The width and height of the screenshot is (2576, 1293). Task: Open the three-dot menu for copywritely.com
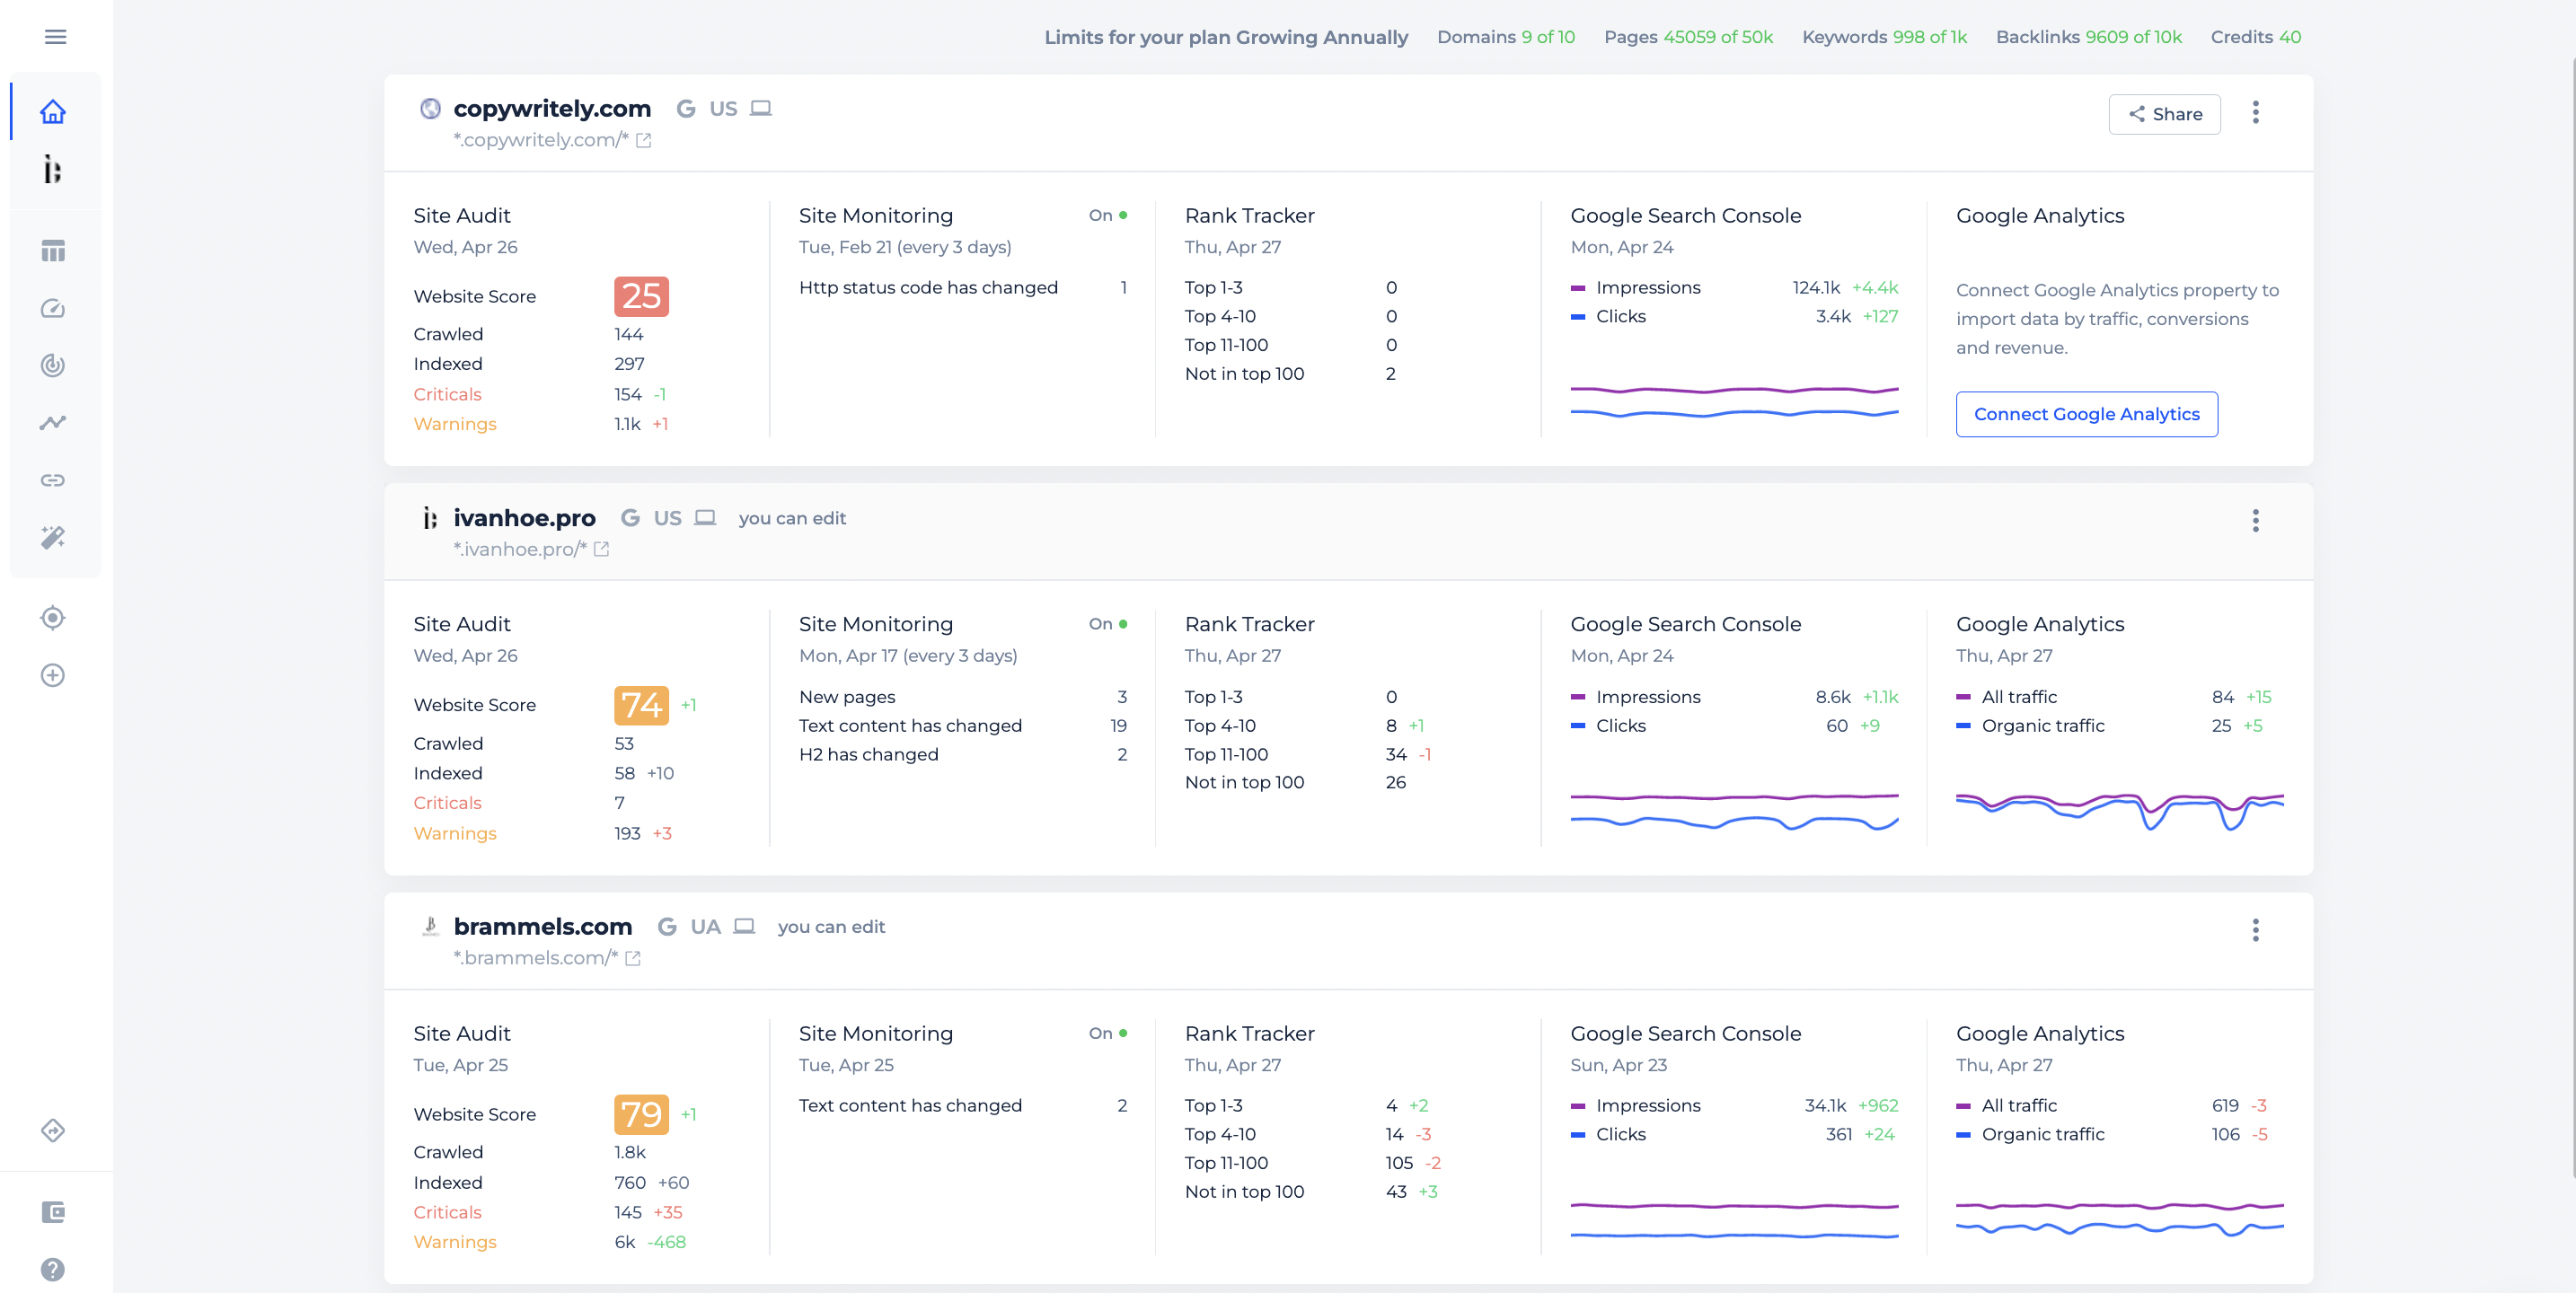(2255, 112)
